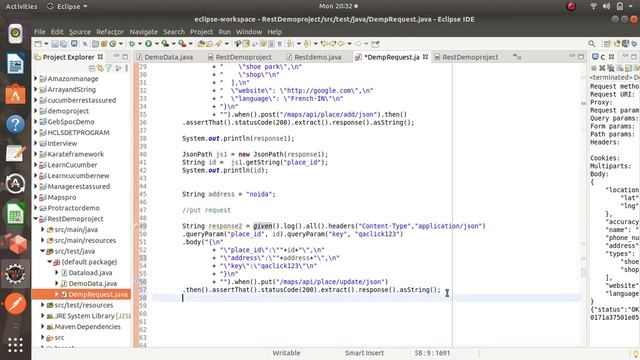Open LibreOffice Calc from the dock
The image size is (640, 360).
coord(15,214)
